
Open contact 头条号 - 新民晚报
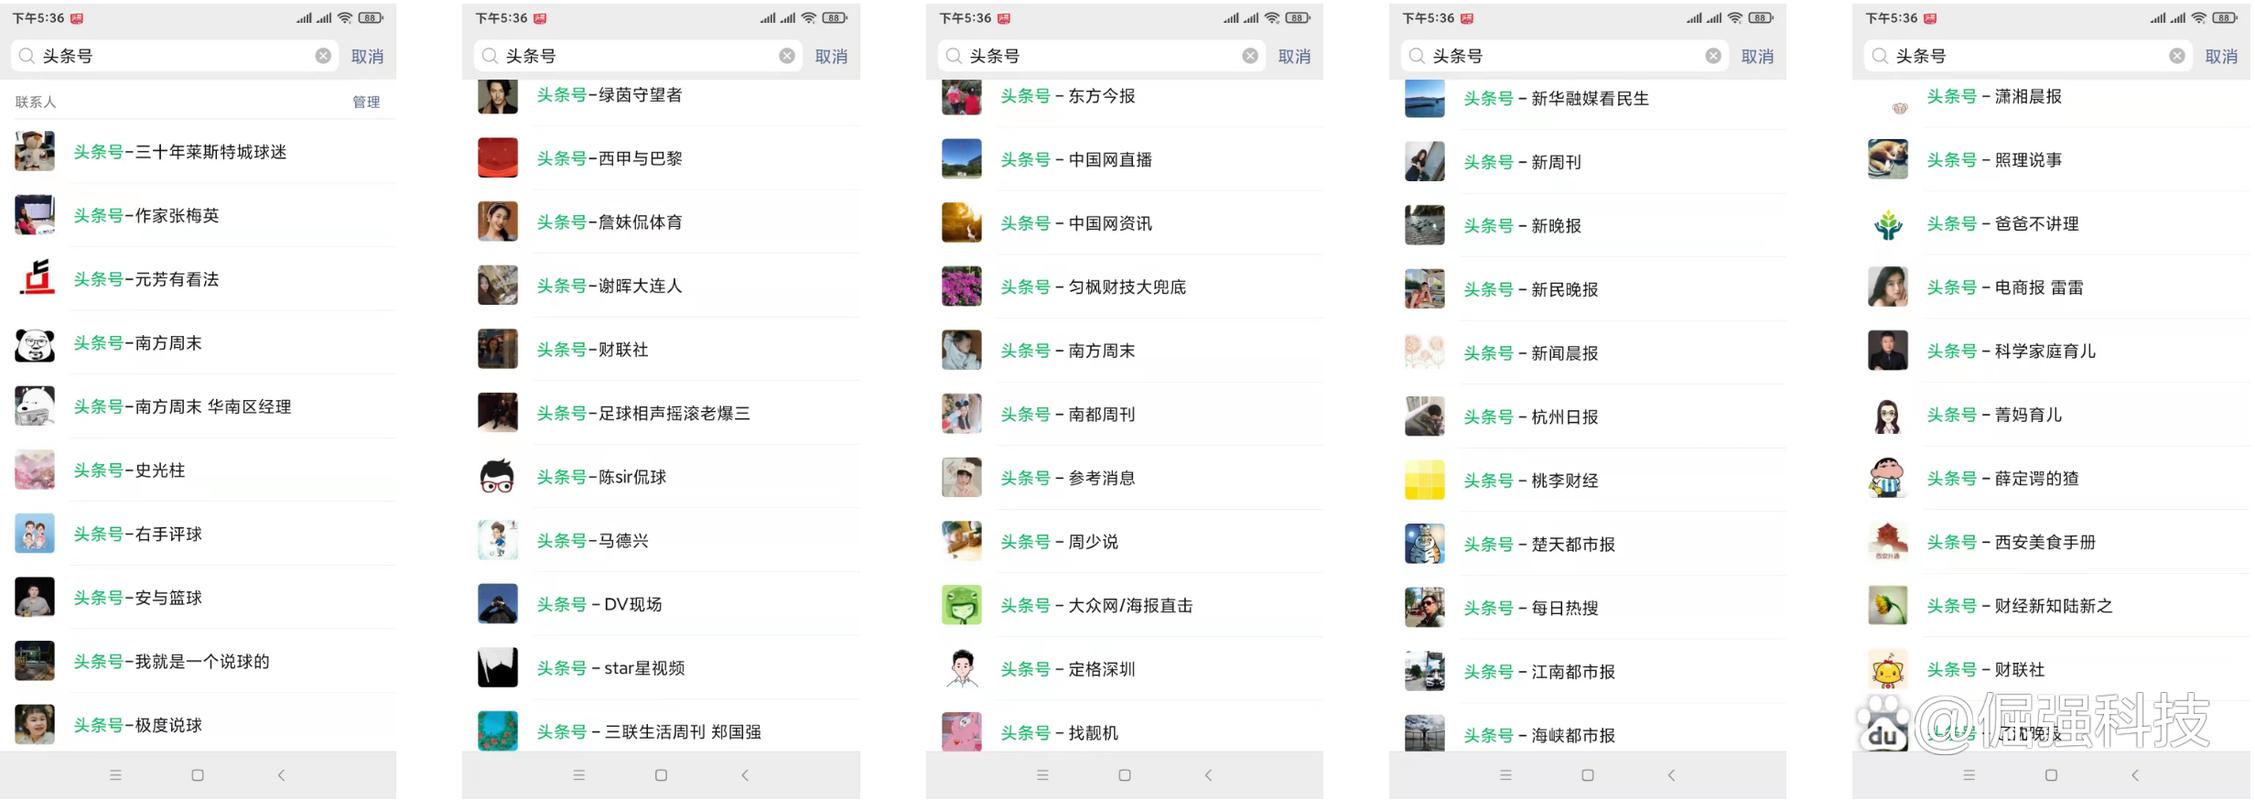pos(1588,289)
